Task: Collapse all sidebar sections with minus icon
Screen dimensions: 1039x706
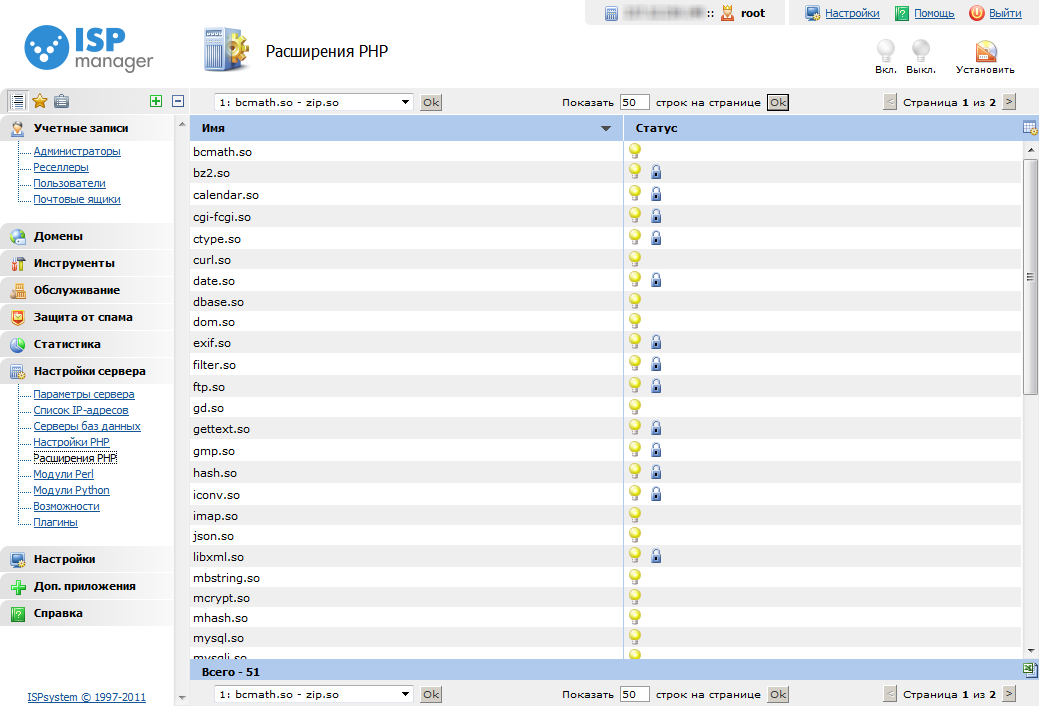Action: 178,101
